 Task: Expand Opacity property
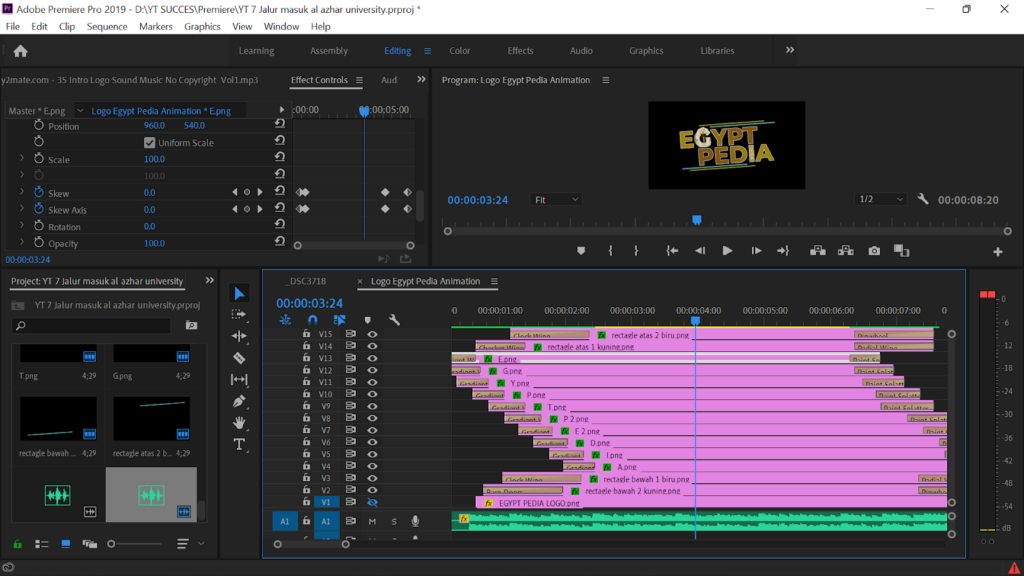[x=22, y=242]
